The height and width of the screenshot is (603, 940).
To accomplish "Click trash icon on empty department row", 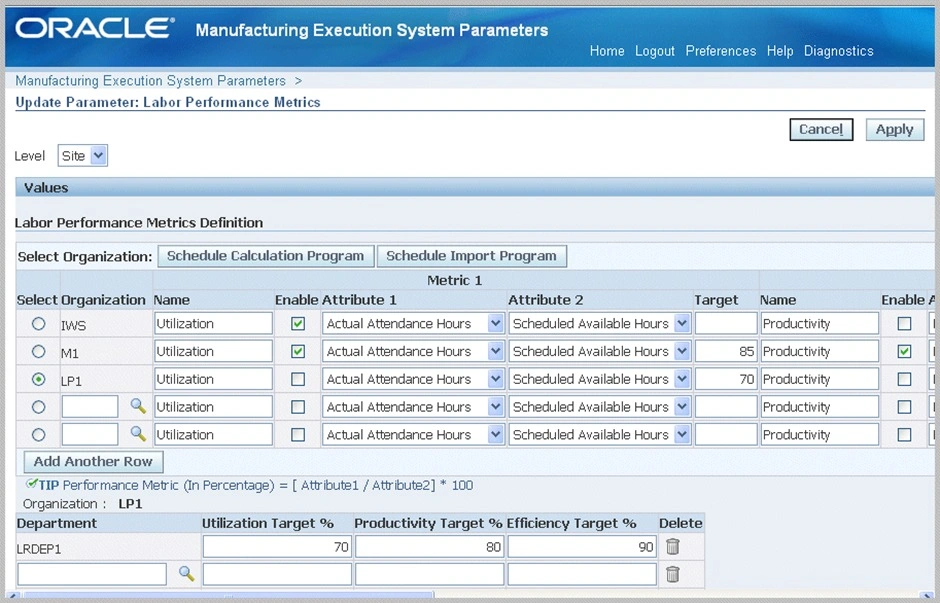I will [673, 573].
